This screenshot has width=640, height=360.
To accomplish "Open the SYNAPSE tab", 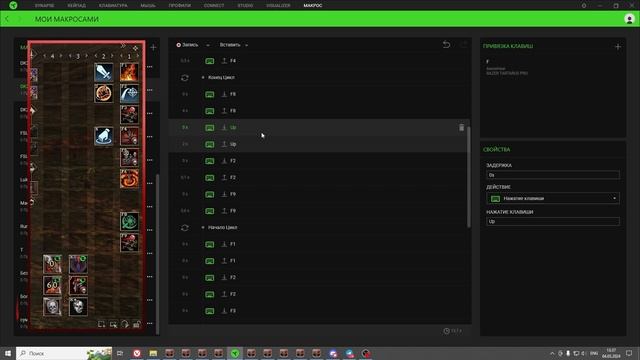I will [44, 6].
